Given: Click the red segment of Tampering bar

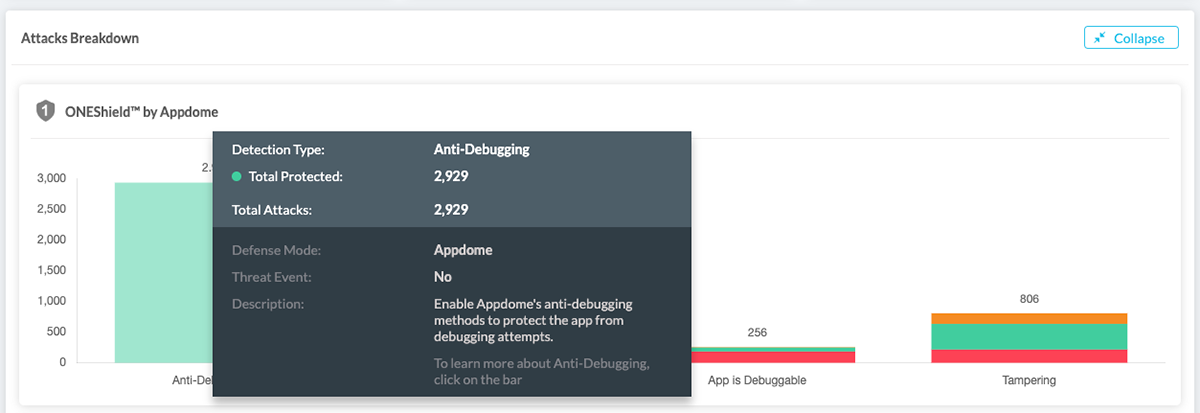Looking at the screenshot, I should coord(1029,356).
